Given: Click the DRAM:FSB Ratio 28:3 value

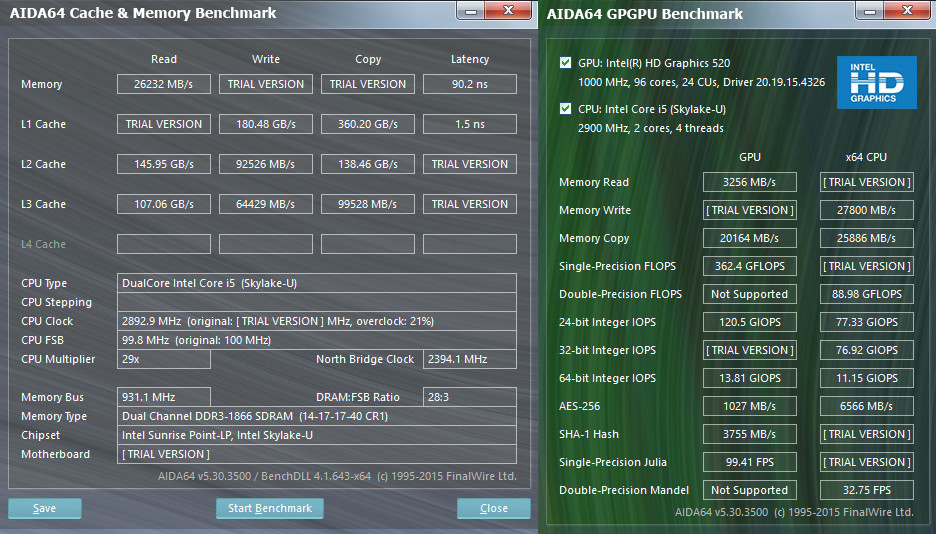Looking at the screenshot, I should pos(470,397).
